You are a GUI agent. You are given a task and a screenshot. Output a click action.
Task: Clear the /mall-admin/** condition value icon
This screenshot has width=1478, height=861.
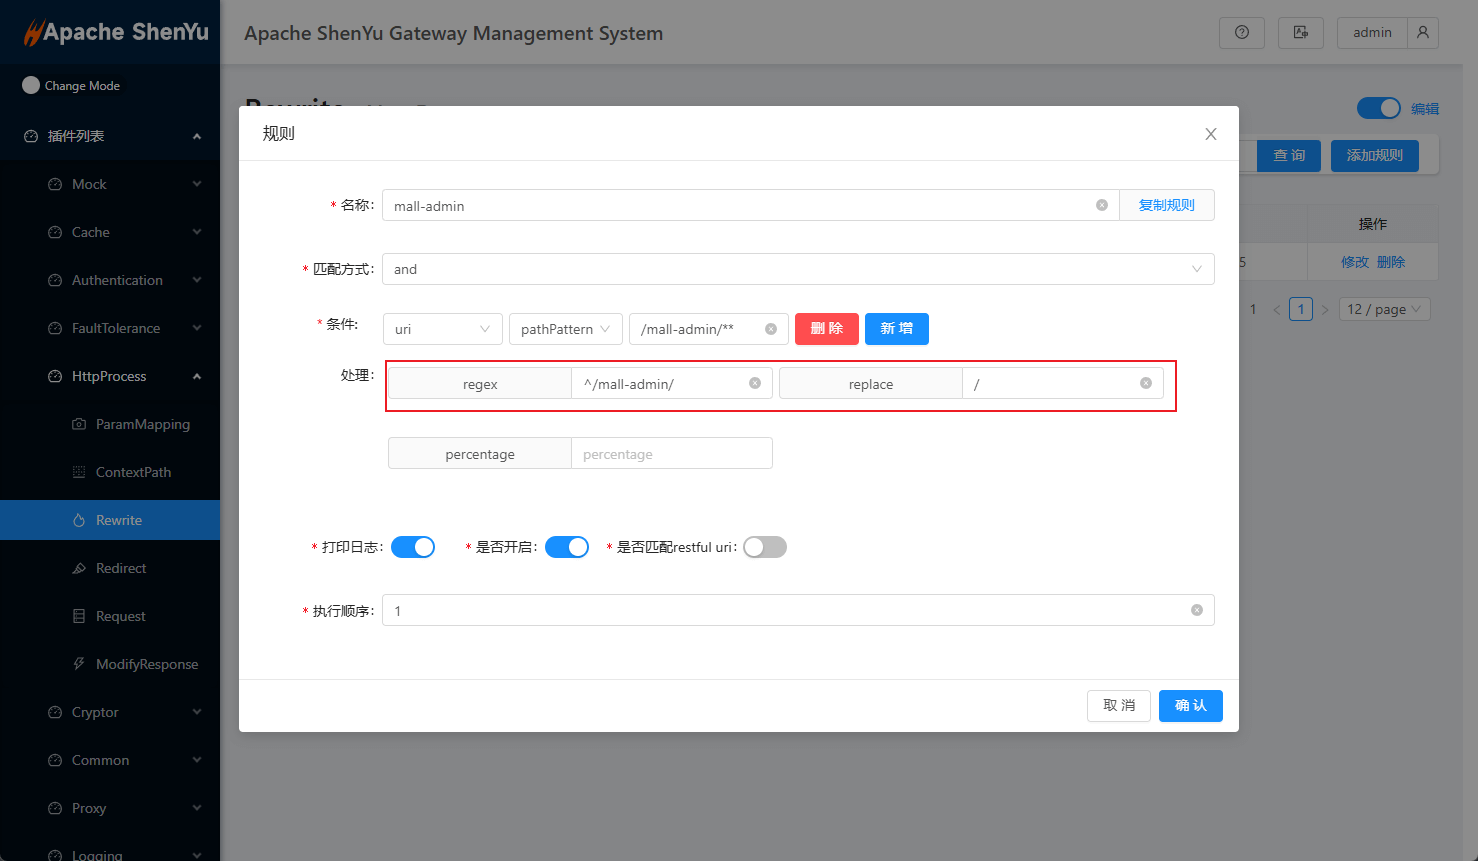[x=771, y=329]
